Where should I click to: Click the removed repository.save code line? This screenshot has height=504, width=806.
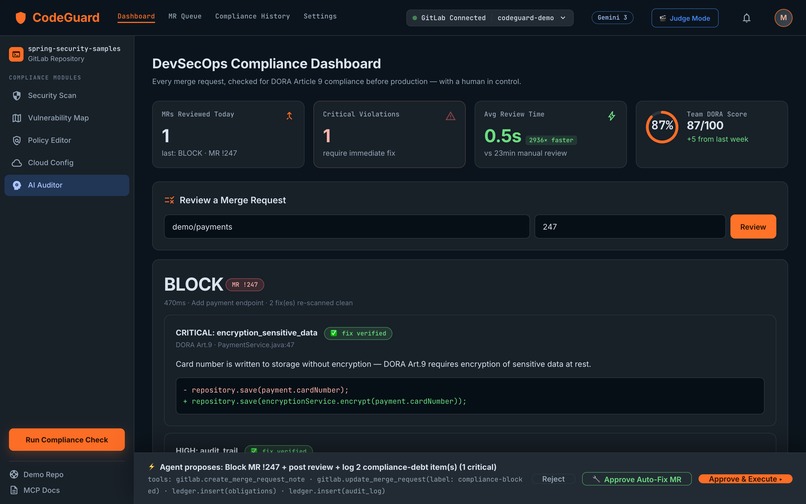[266, 390]
